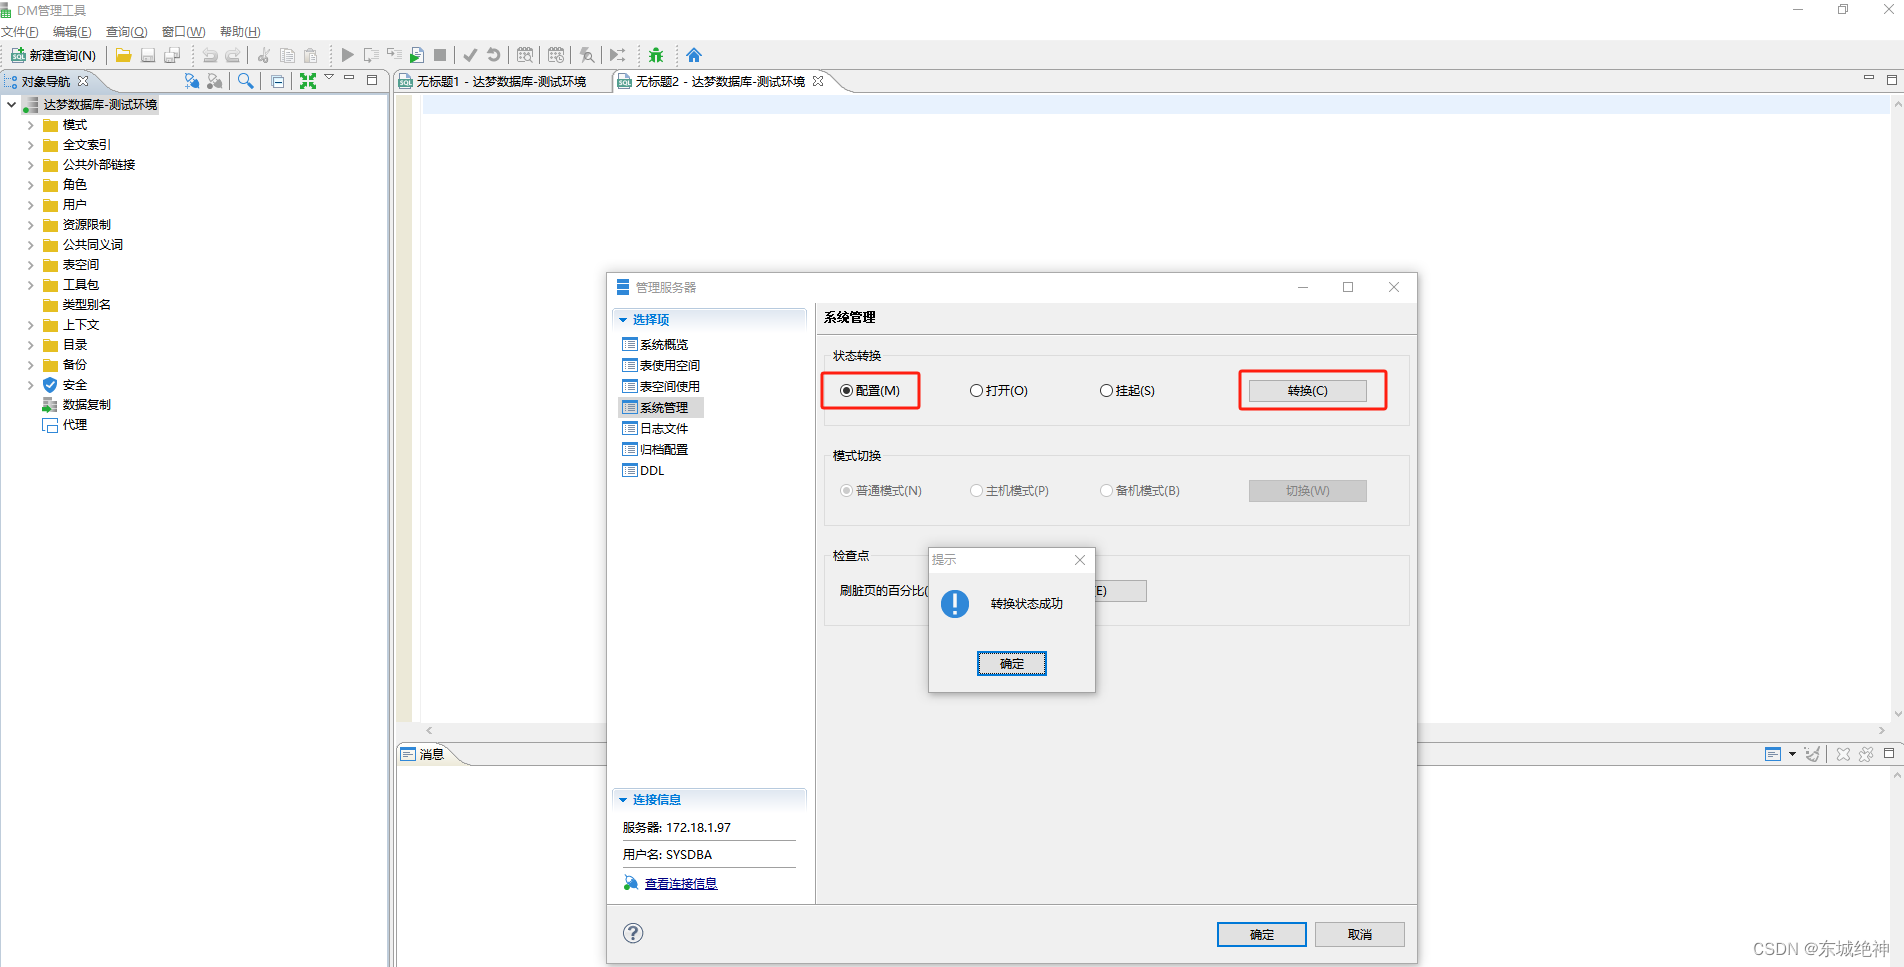Image resolution: width=1904 pixels, height=967 pixels.
Task: Click the copy toolbar icon
Action: click(287, 55)
